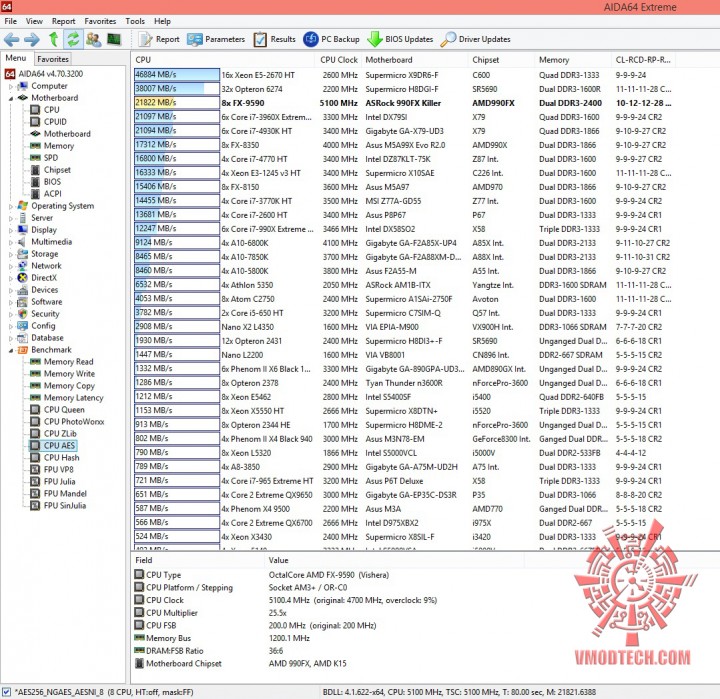The width and height of the screenshot is (720, 699).
Task: Expand the Multimedia tree node
Action: [11, 242]
